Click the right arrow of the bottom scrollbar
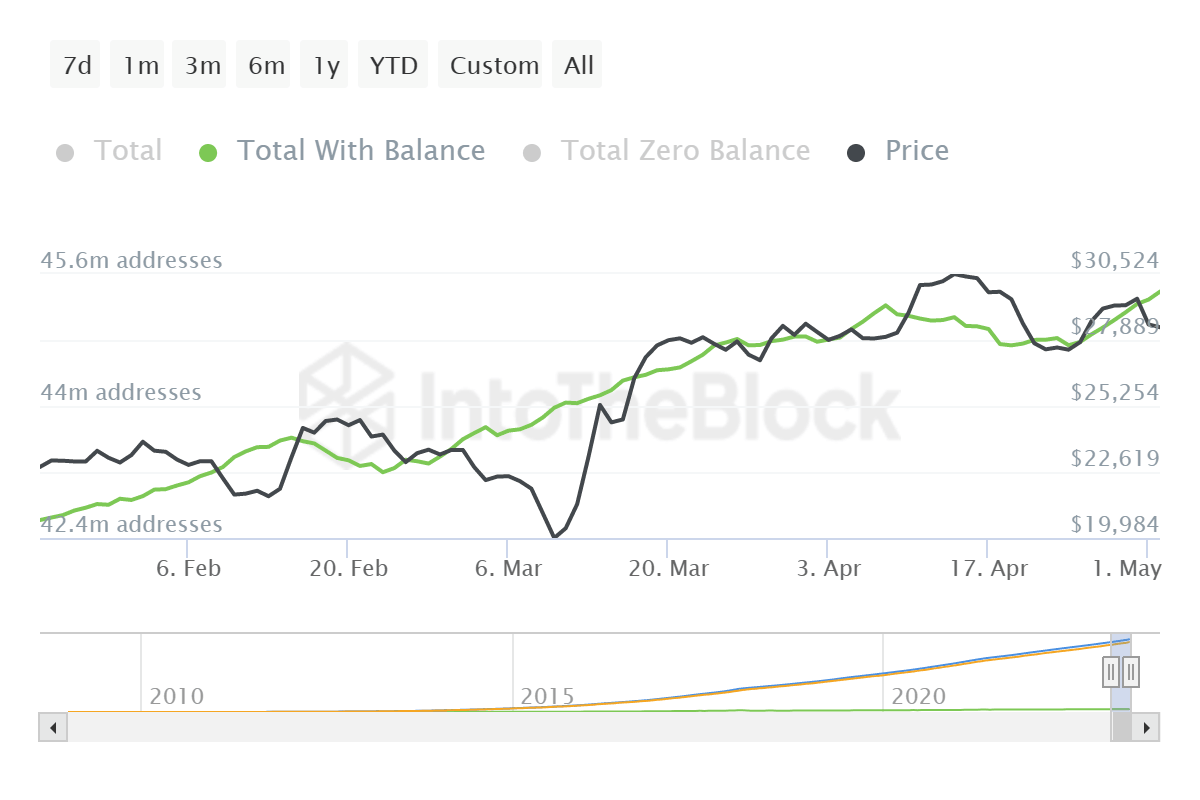The height and width of the screenshot is (800, 1200). (x=1148, y=727)
